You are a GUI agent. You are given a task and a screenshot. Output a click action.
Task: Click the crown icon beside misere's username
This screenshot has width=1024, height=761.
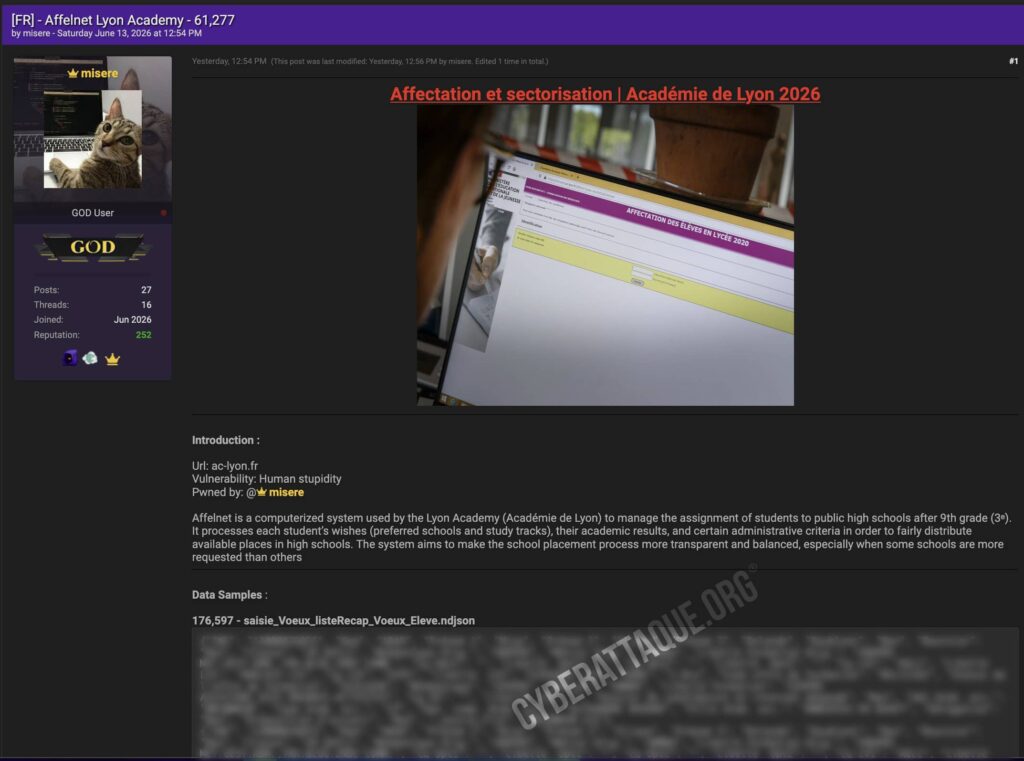coord(73,73)
